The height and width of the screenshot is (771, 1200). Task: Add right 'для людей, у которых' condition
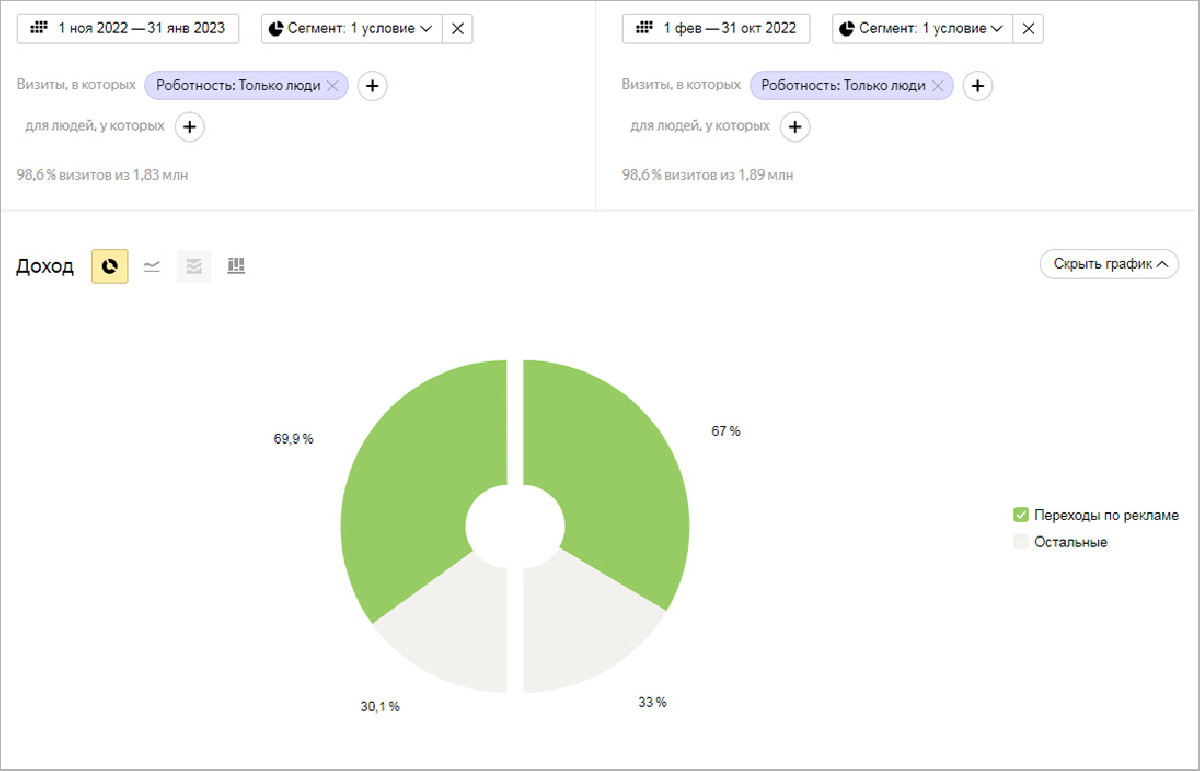(x=795, y=127)
